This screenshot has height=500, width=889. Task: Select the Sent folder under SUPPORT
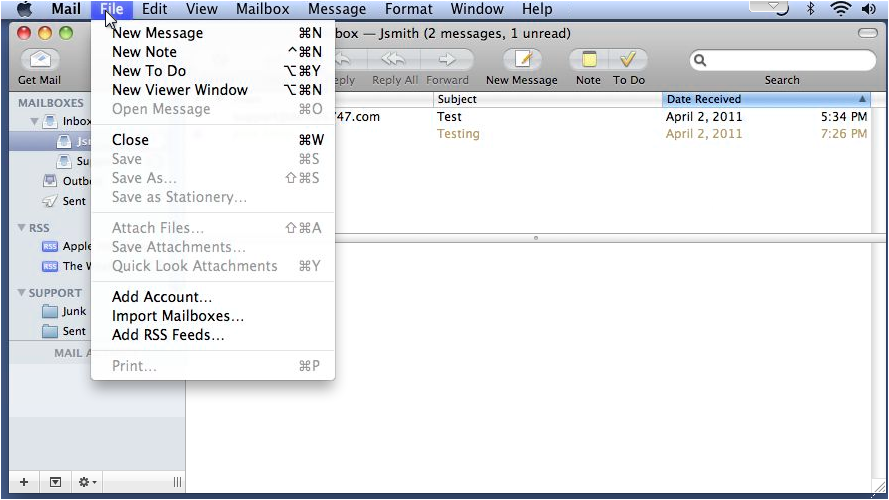click(x=64, y=331)
